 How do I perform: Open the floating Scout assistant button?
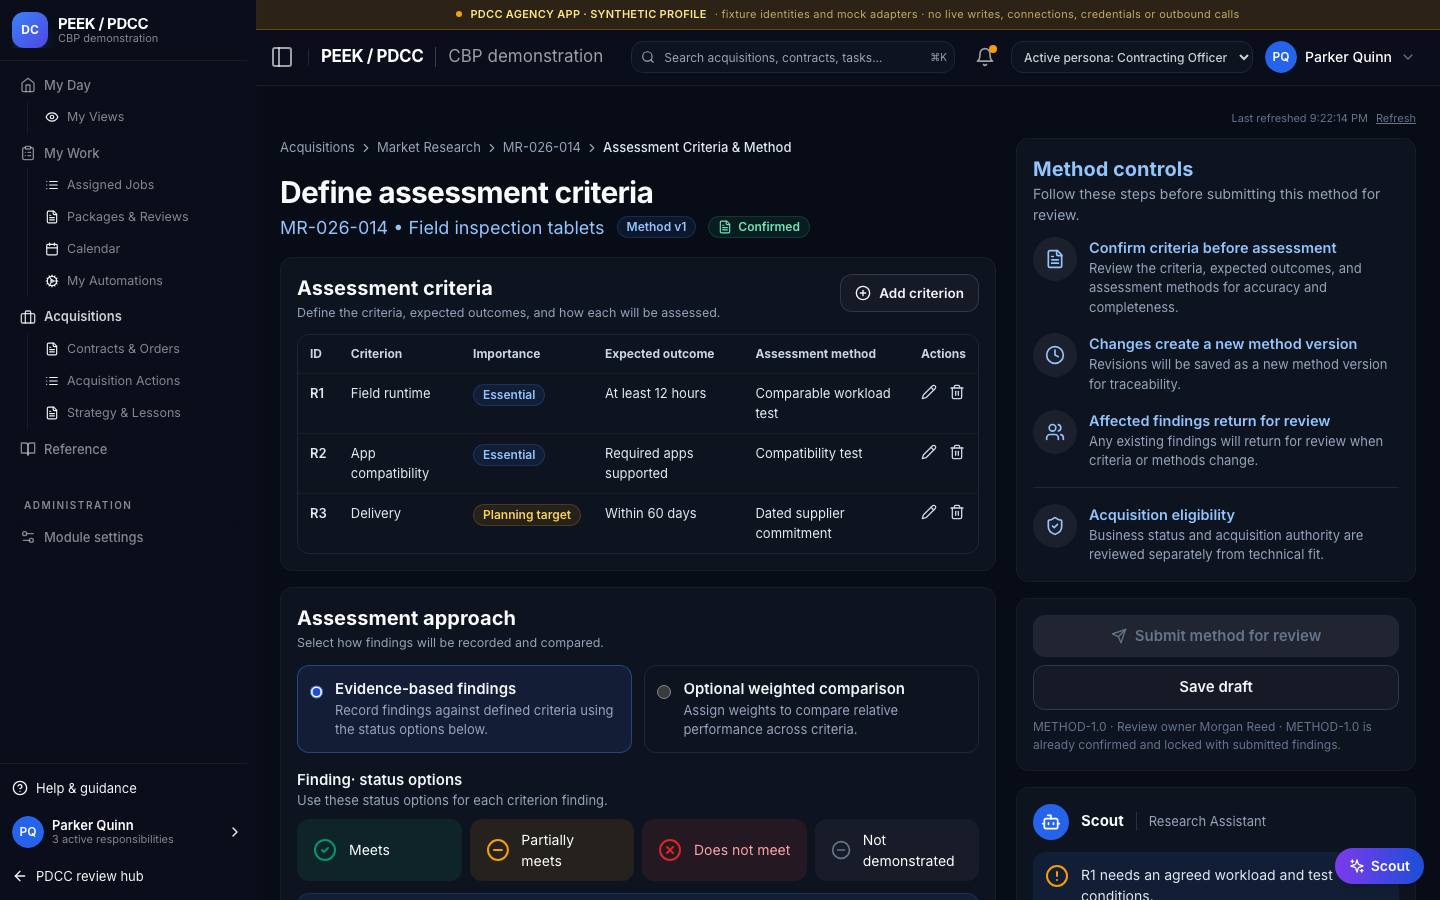pyautogui.click(x=1379, y=866)
